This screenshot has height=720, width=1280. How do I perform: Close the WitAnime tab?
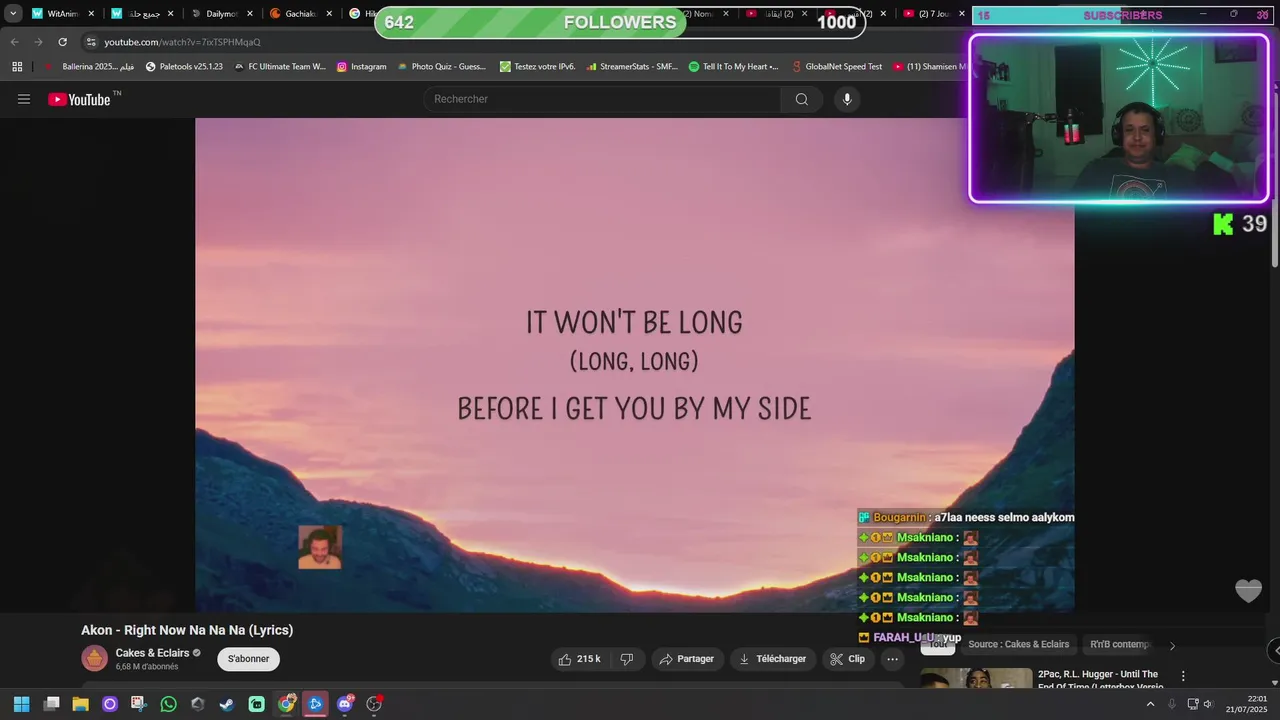[91, 14]
